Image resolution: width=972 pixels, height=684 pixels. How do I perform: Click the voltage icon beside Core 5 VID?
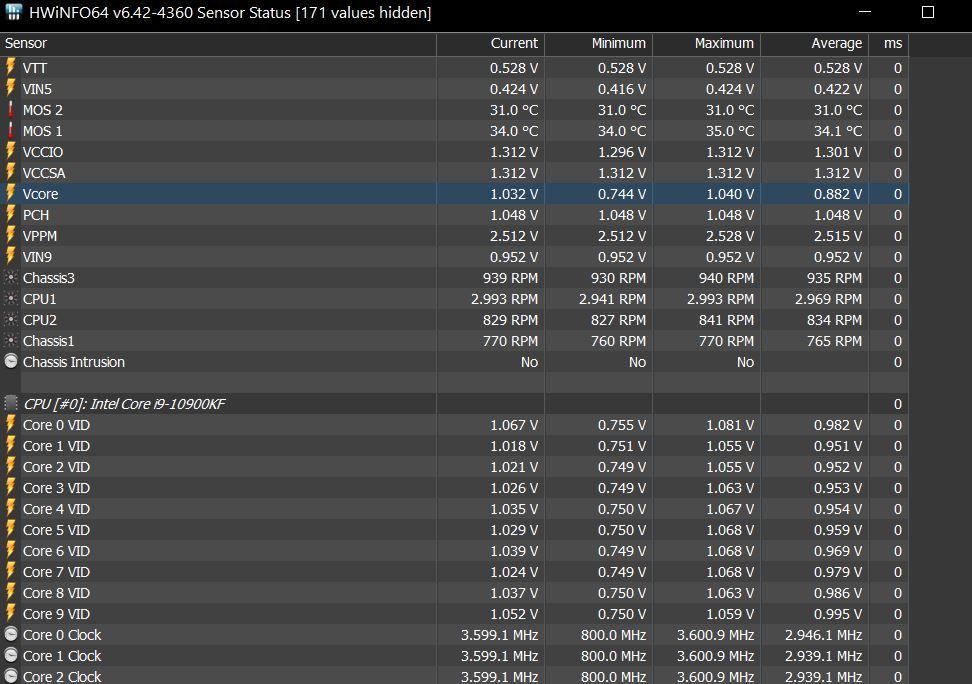click(x=11, y=530)
